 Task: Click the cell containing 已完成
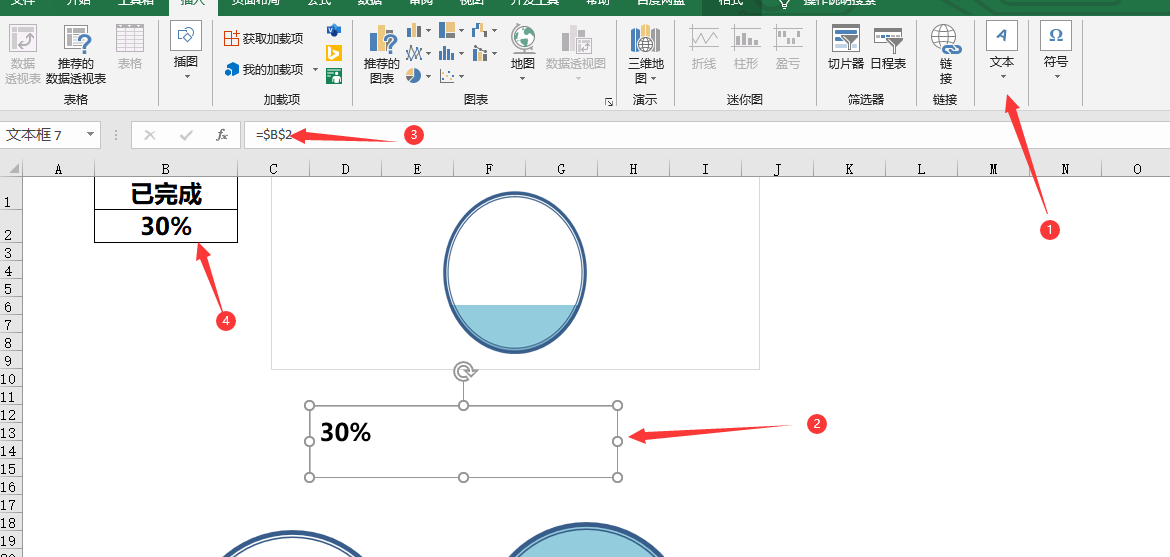click(166, 193)
